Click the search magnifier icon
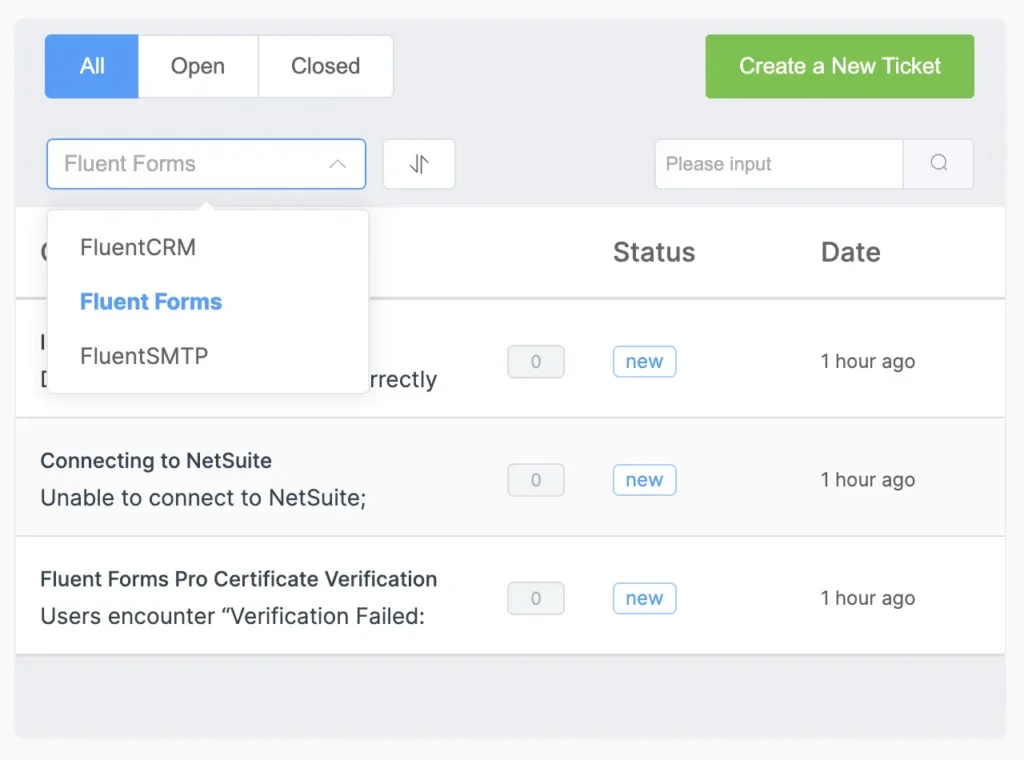Viewport: 1024px width, 760px height. tap(938, 163)
